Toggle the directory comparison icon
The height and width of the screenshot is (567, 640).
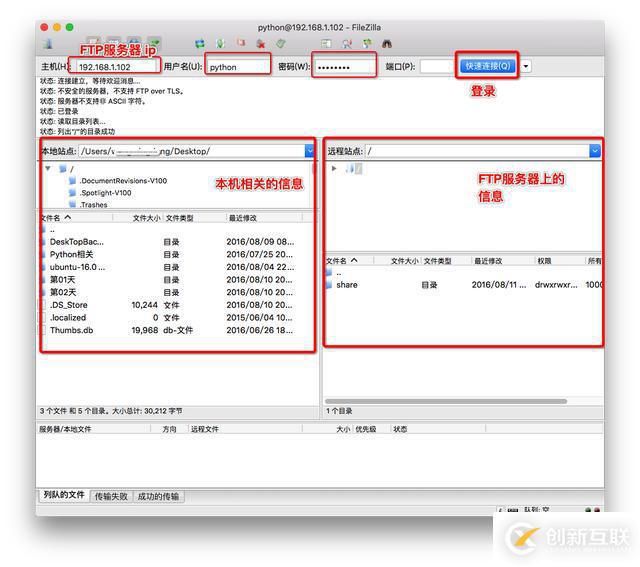pyautogui.click(x=347, y=44)
